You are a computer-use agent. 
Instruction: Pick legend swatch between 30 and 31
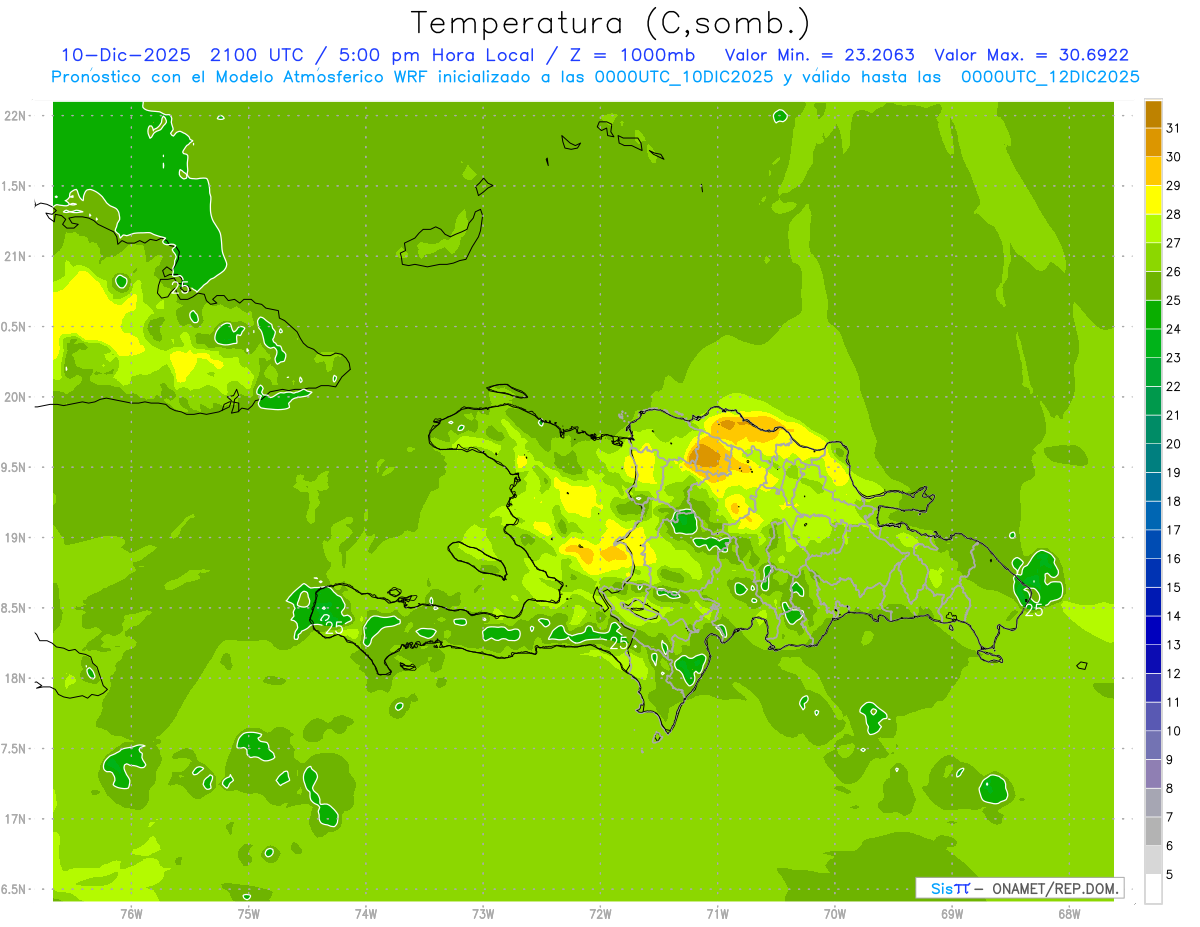point(1153,142)
